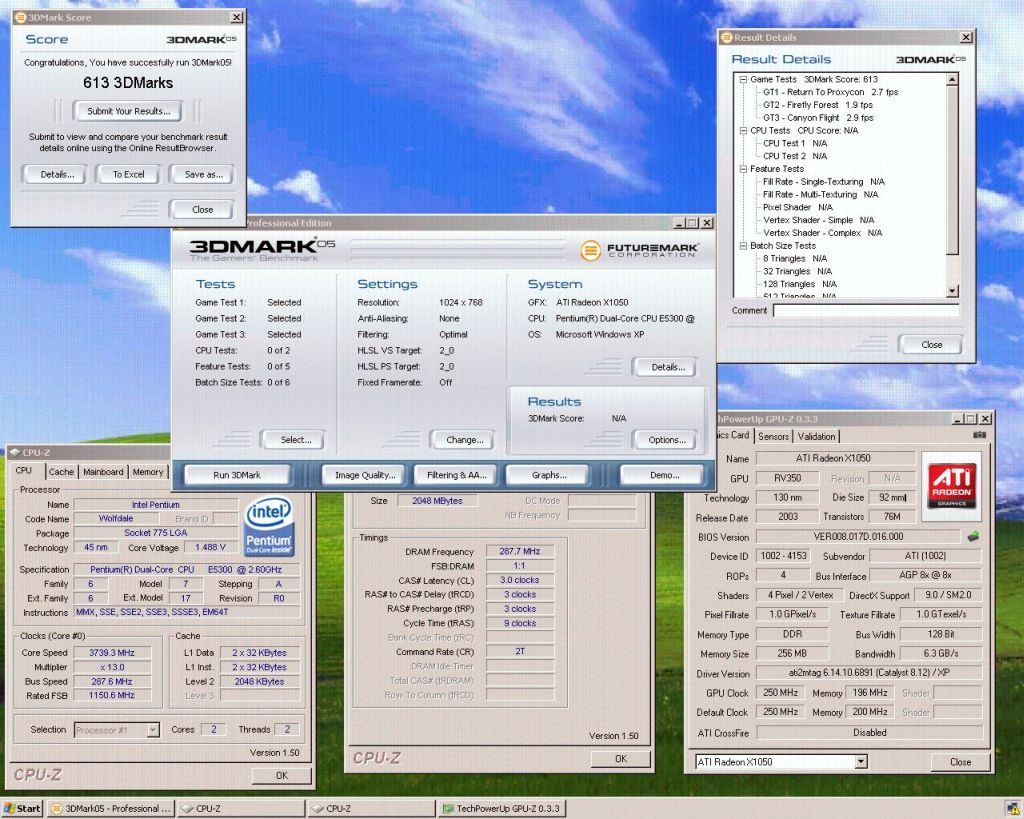1024x819 pixels.
Task: Activate the second CPU-Z taskbar button
Action: pyautogui.click(x=370, y=809)
